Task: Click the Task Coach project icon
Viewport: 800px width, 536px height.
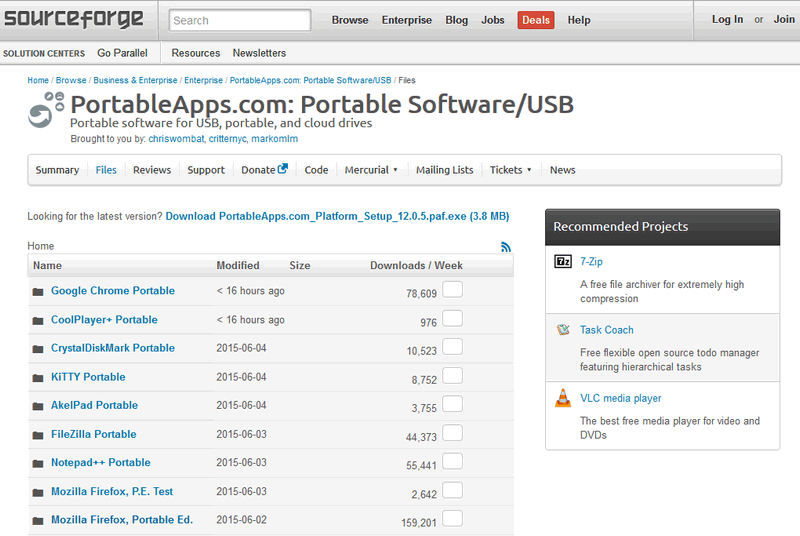Action: pos(563,329)
